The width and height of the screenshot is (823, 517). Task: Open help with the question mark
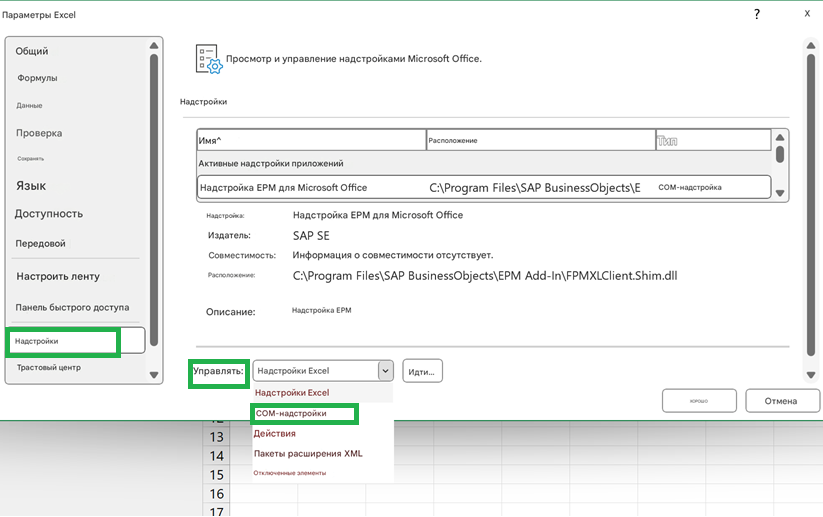pos(757,15)
